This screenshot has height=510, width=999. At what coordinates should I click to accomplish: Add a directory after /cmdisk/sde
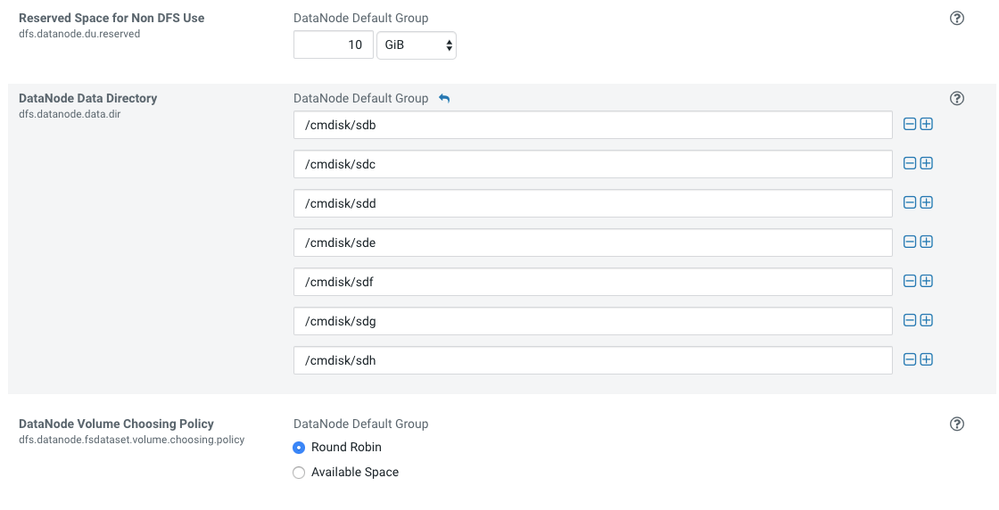click(926, 242)
